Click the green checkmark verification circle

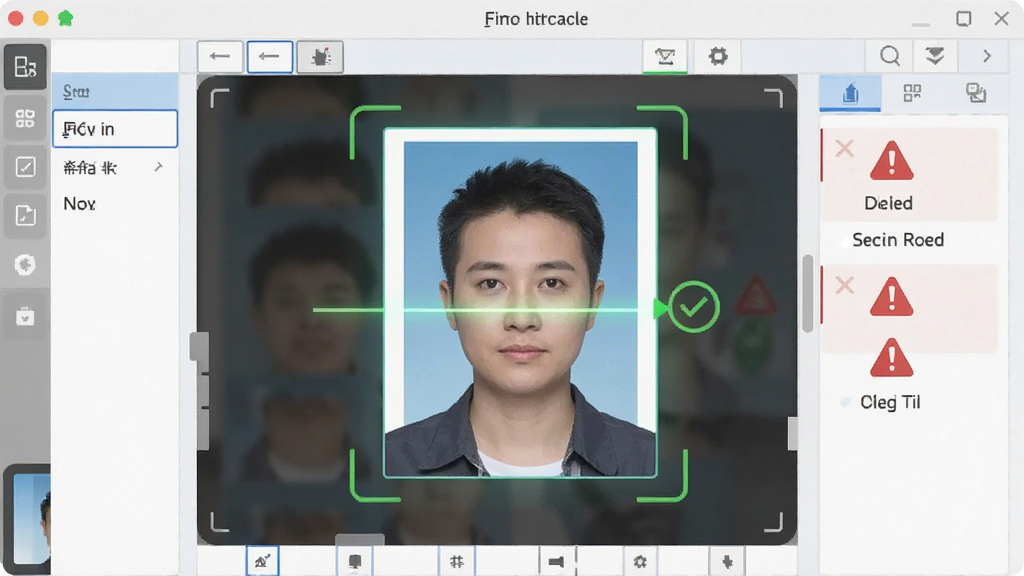coord(693,306)
